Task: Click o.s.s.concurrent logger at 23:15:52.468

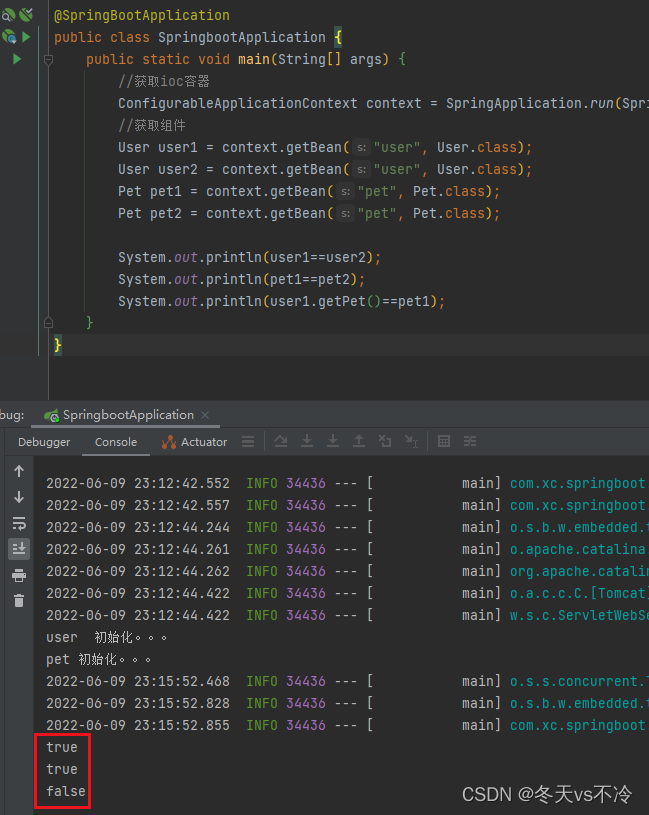Action: pos(578,681)
